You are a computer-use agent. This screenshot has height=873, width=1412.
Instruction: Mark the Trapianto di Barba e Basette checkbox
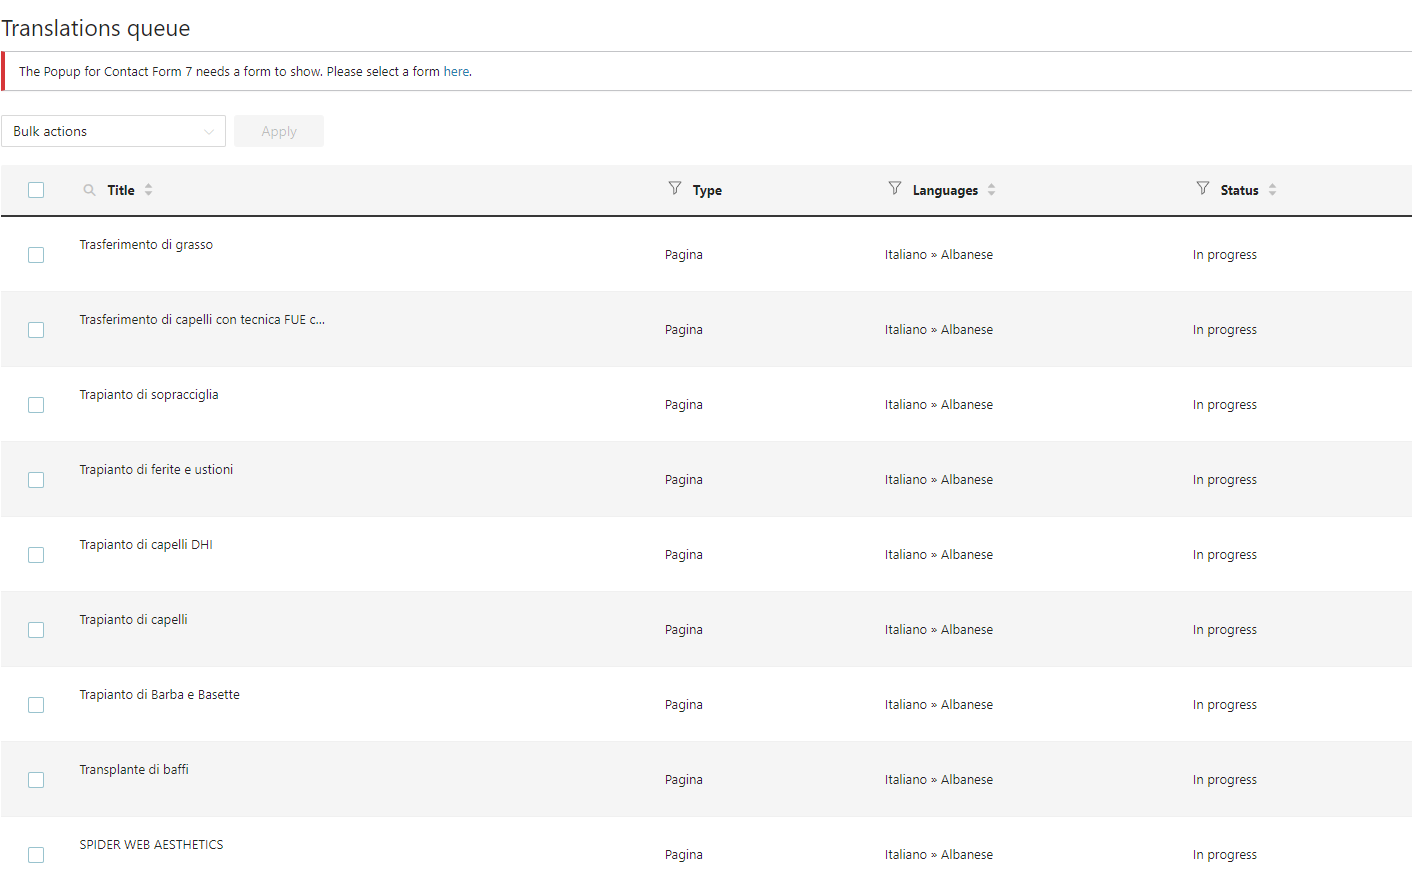point(36,705)
